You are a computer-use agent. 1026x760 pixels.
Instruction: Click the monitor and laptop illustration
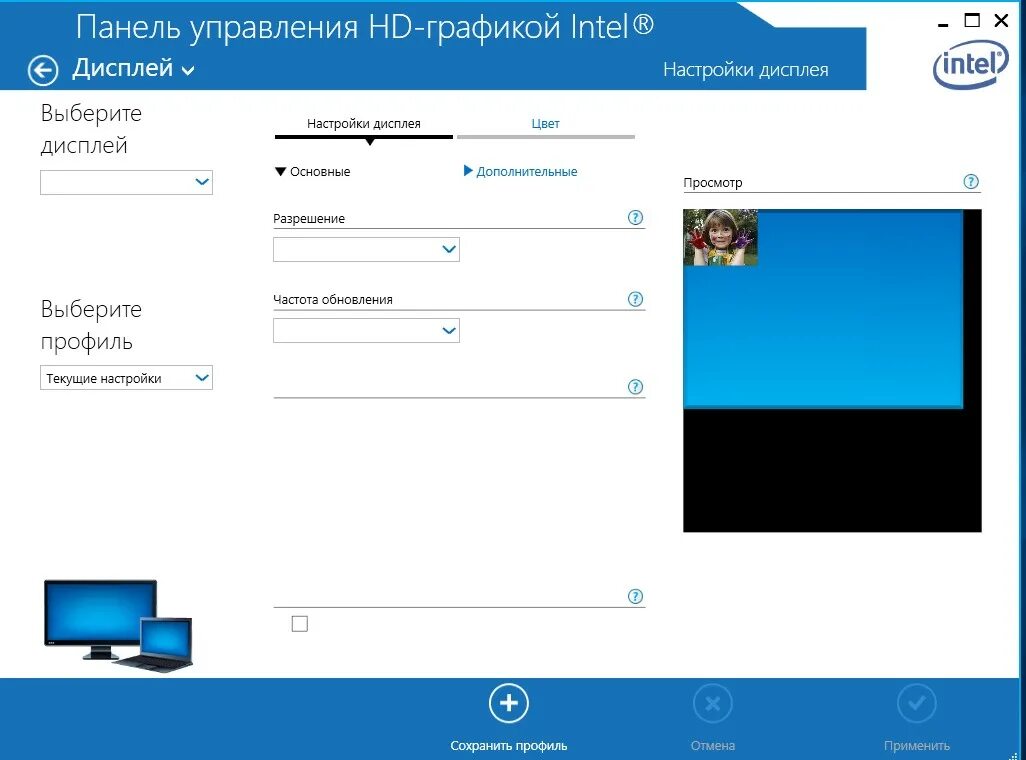click(118, 626)
